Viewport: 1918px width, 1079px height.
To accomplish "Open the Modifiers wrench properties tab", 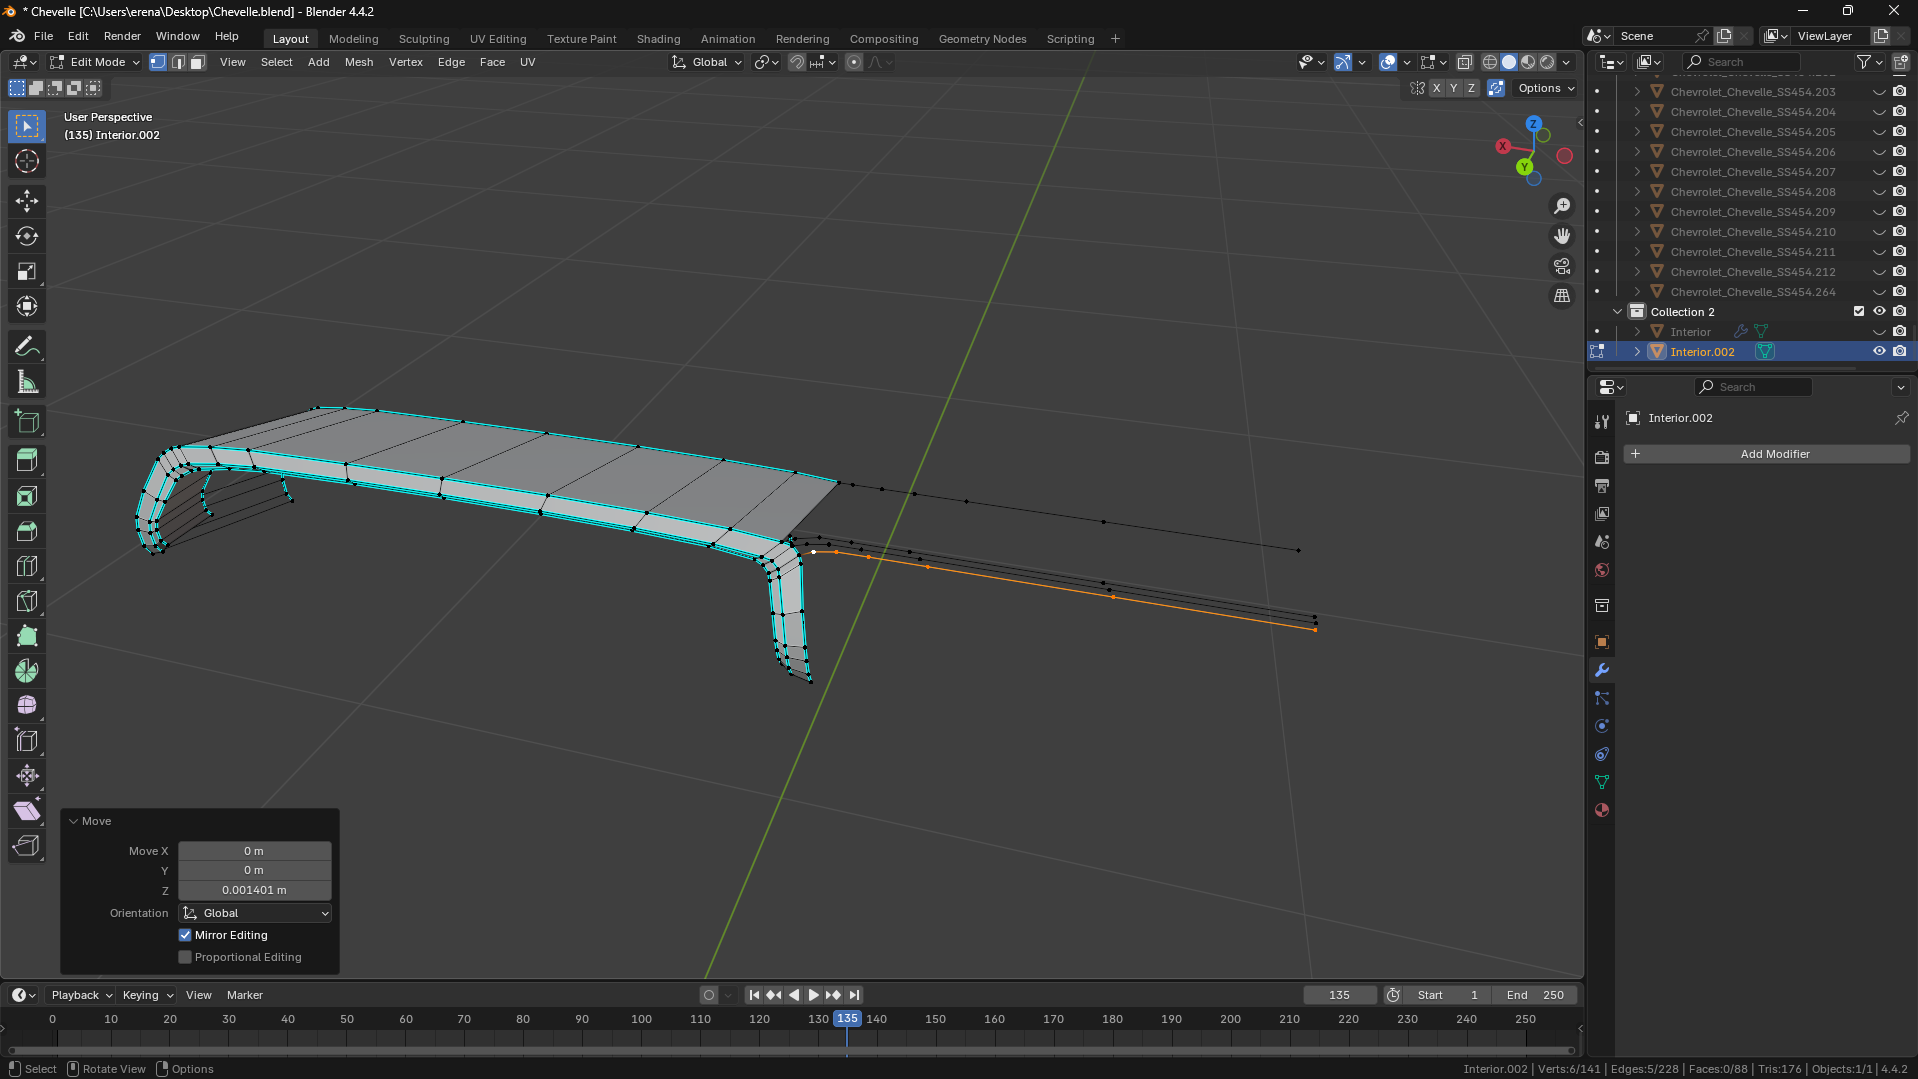I will (x=1602, y=670).
